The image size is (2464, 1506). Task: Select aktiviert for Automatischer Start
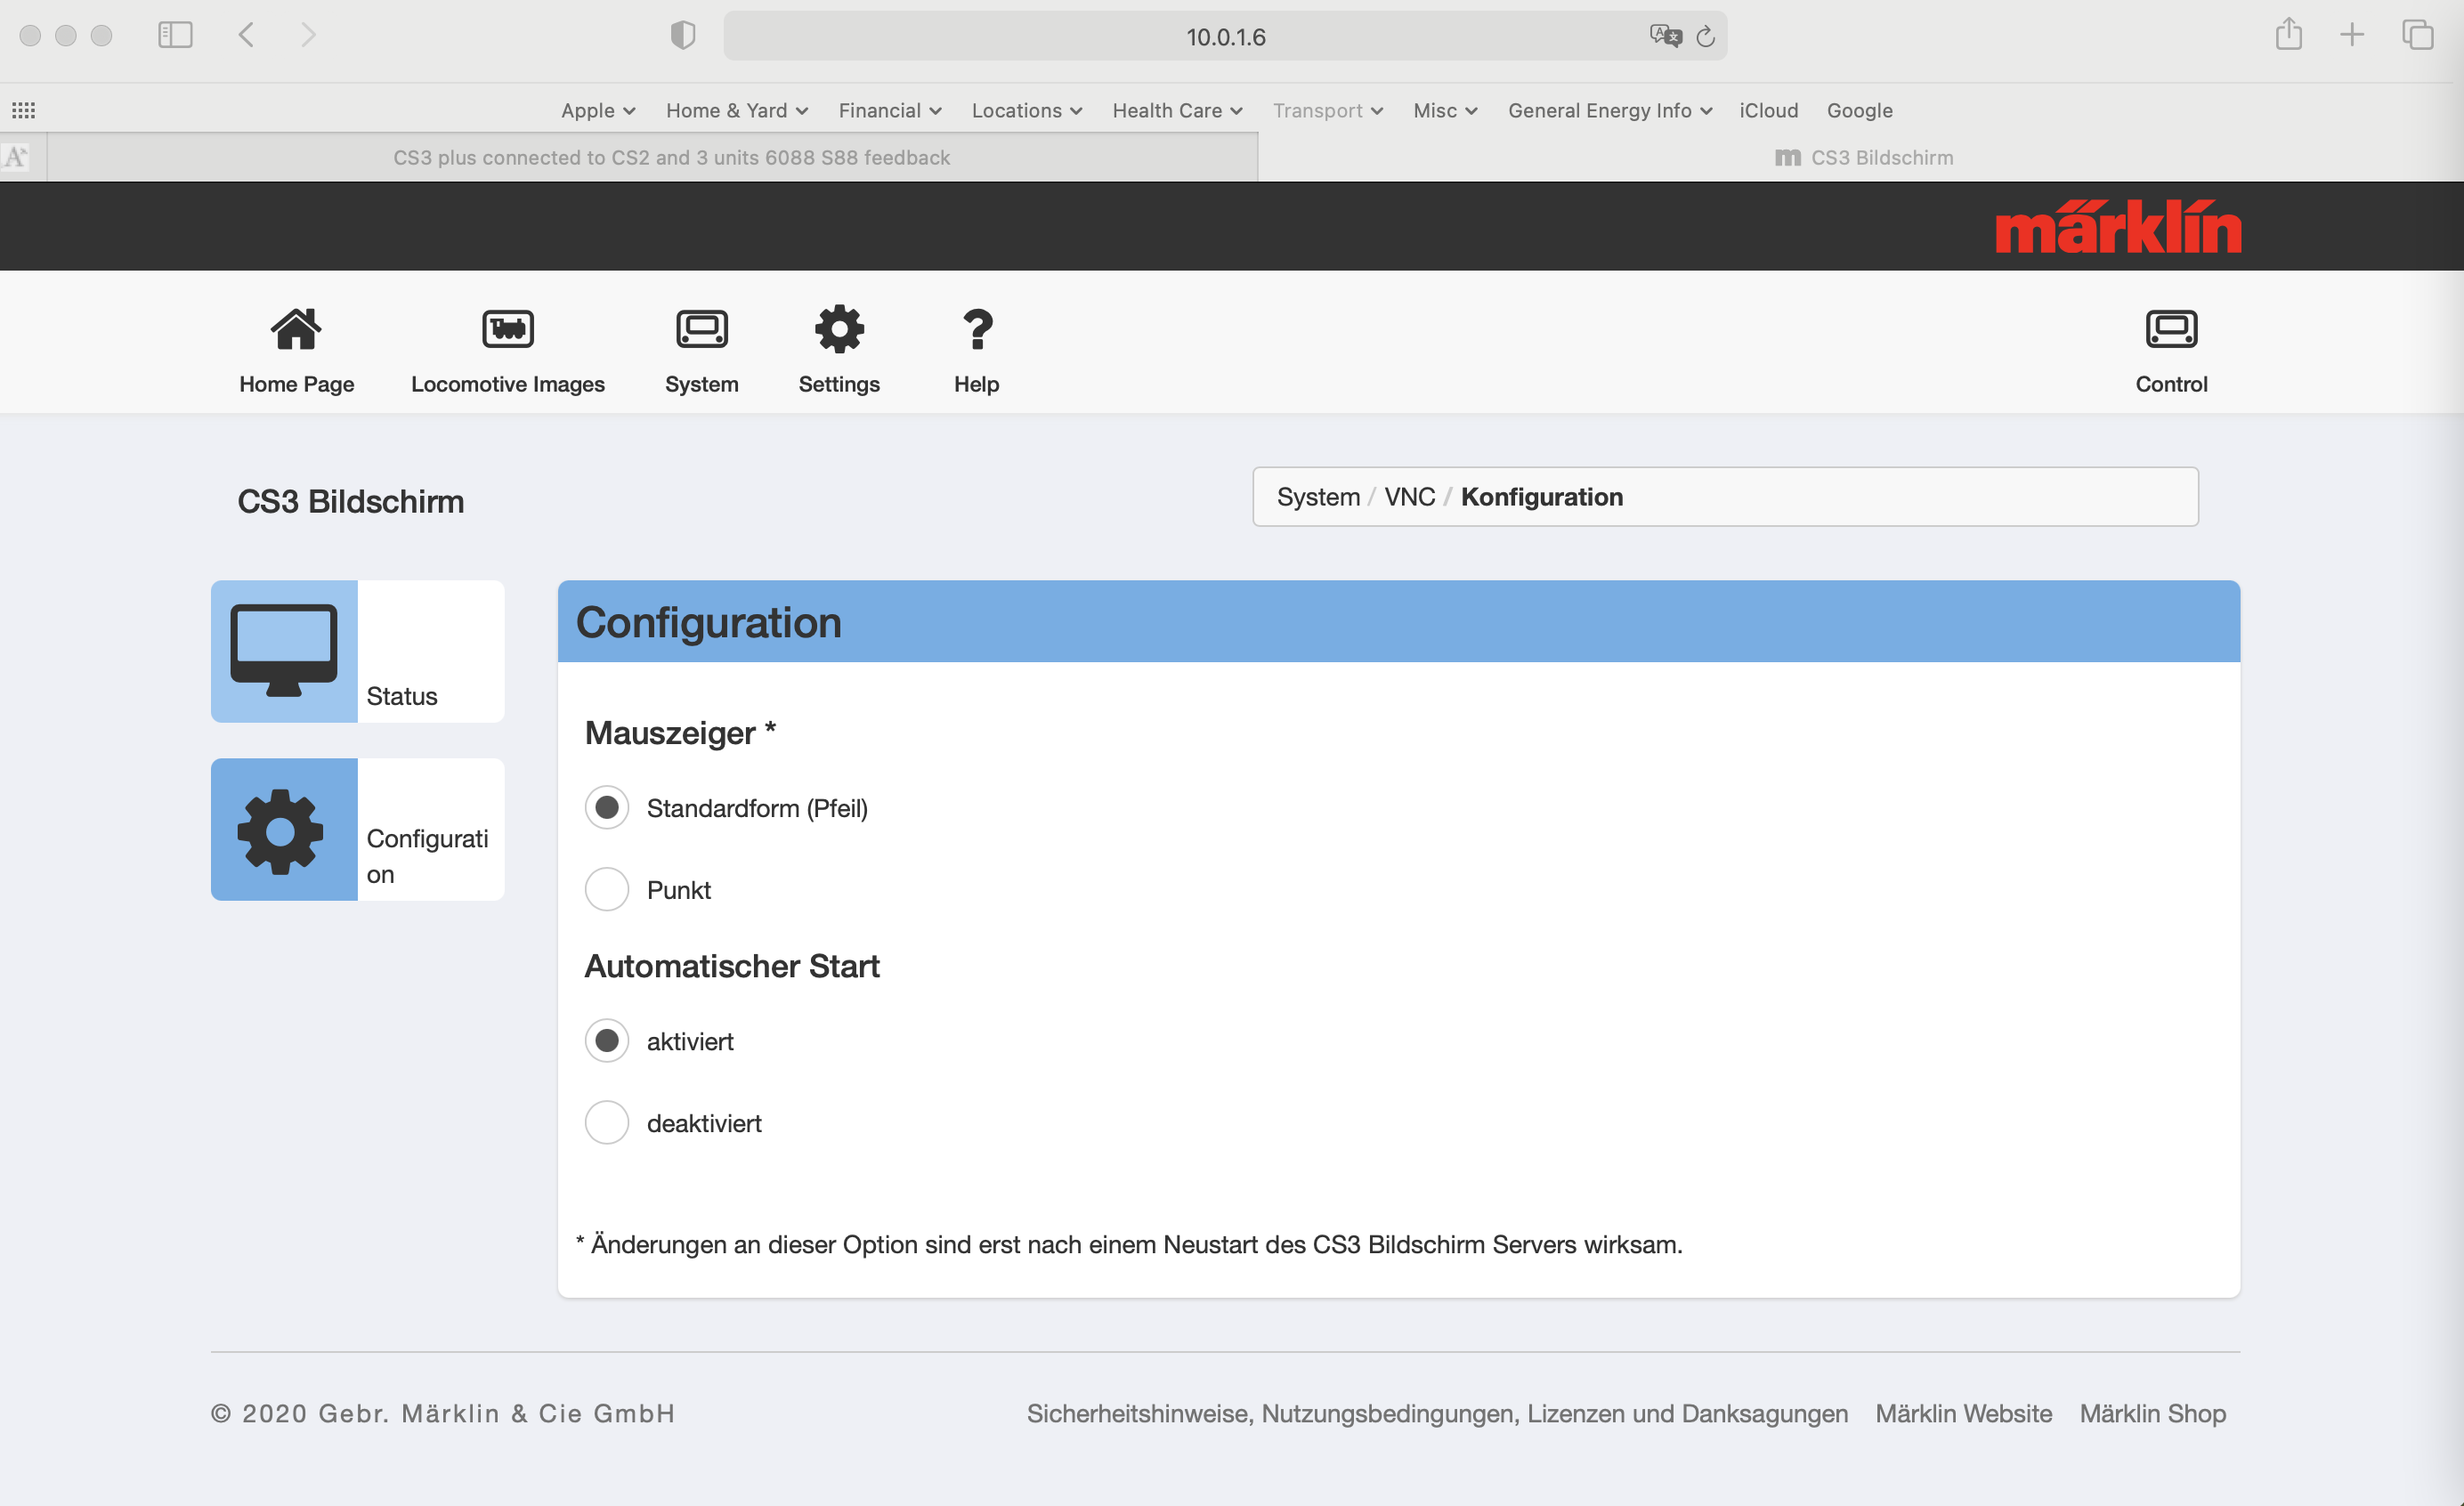(x=607, y=1040)
